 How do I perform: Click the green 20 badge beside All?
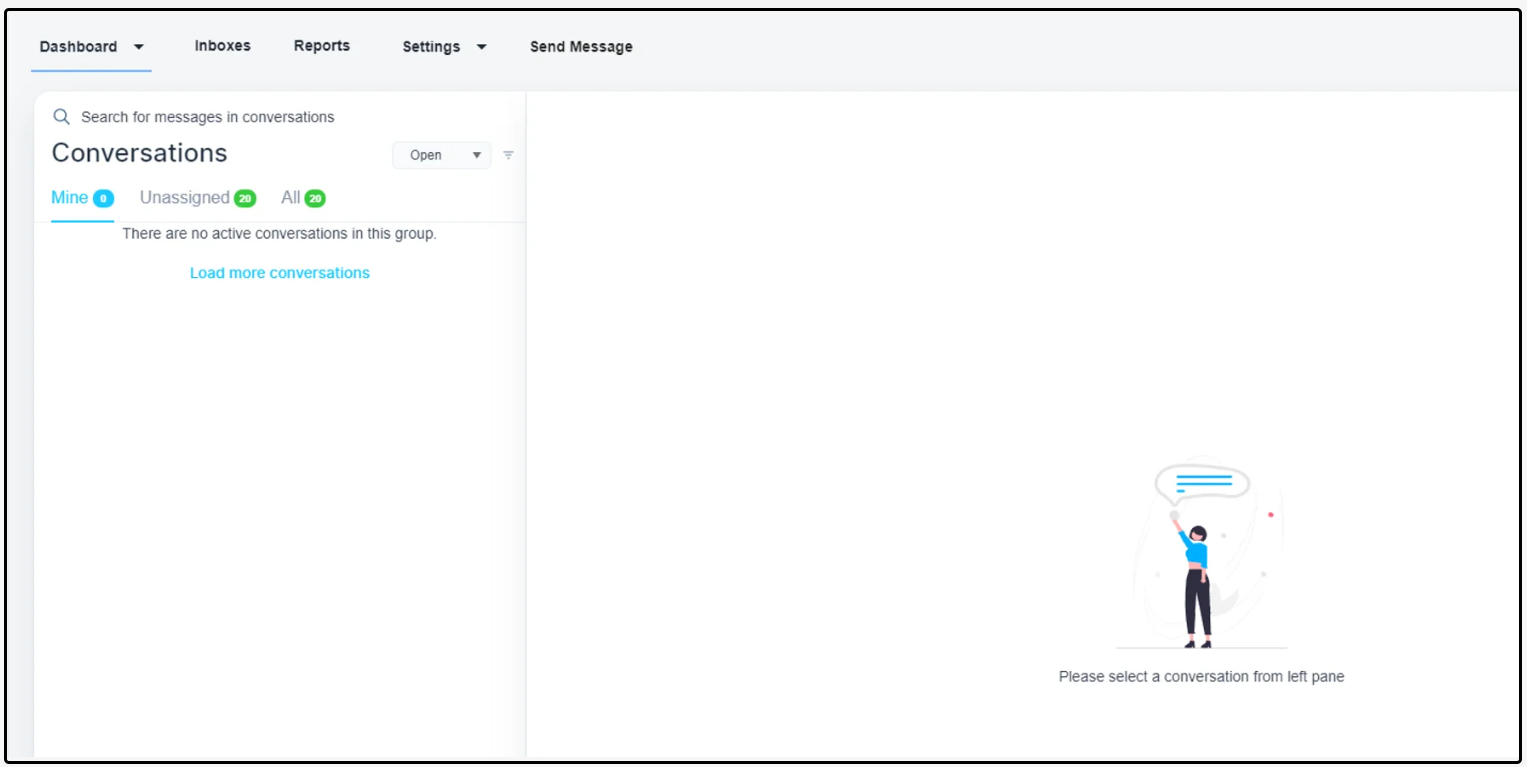pyautogui.click(x=315, y=199)
